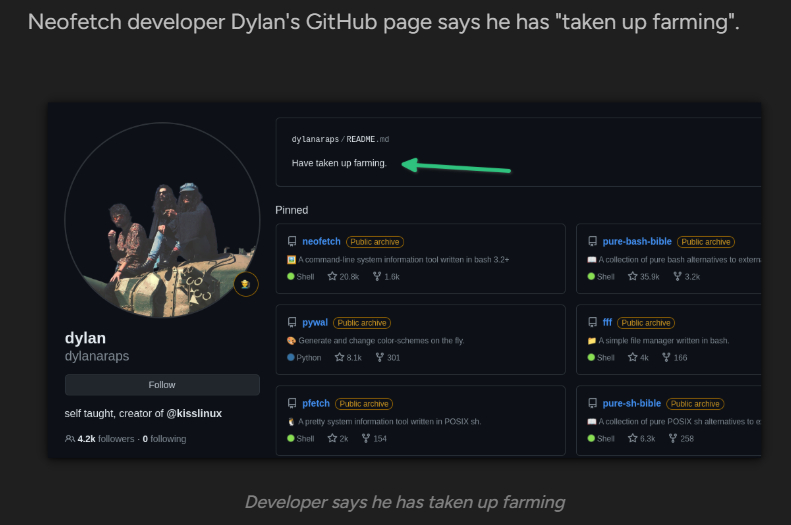Click the repo icon beside pure-bash-bible
The width and height of the screenshot is (791, 525).
pyautogui.click(x=592, y=242)
